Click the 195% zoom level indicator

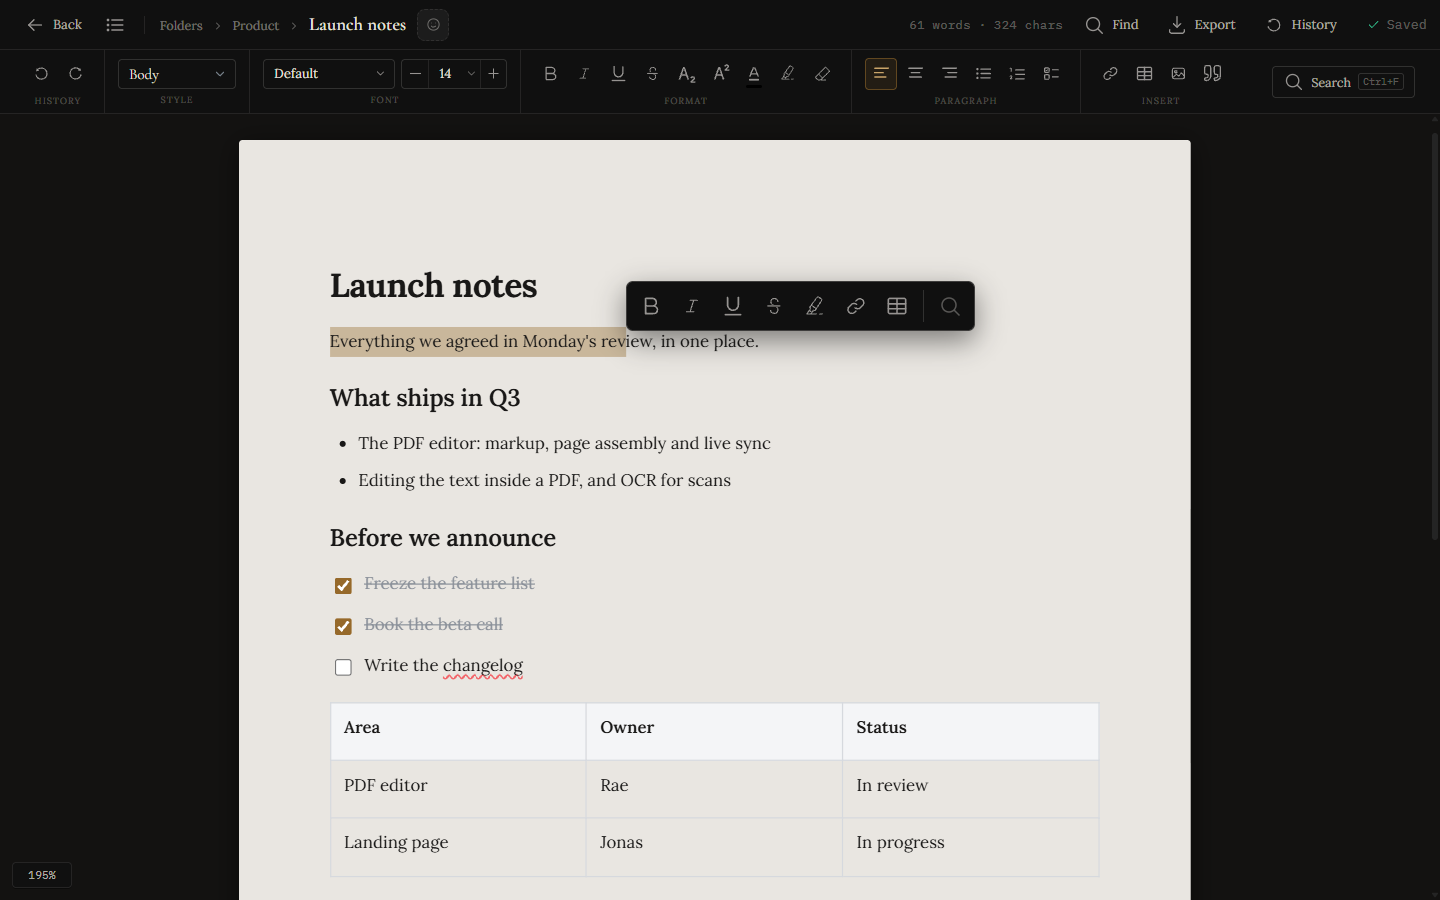pos(42,875)
